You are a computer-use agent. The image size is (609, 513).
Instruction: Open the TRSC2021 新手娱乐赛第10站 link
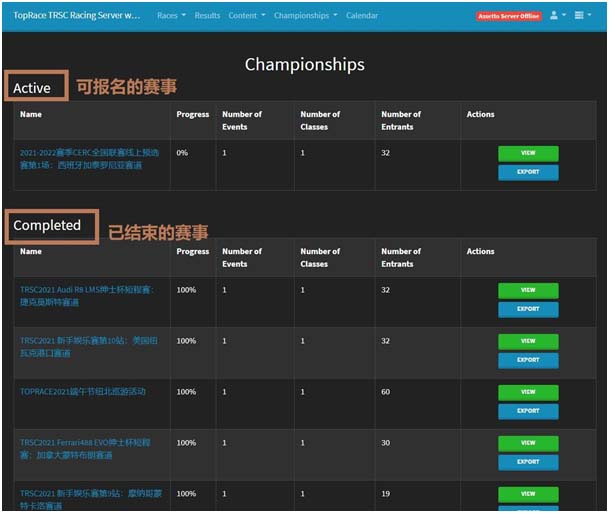tap(89, 347)
